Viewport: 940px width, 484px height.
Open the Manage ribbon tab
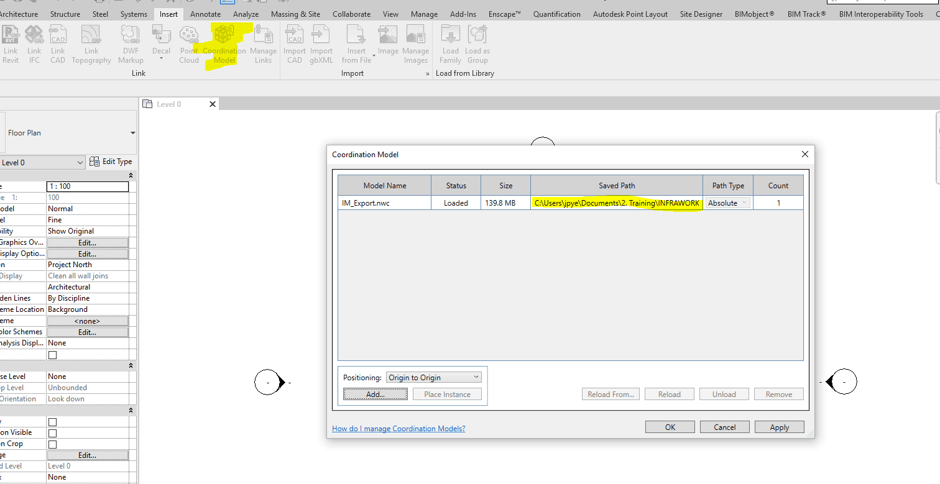(x=424, y=14)
